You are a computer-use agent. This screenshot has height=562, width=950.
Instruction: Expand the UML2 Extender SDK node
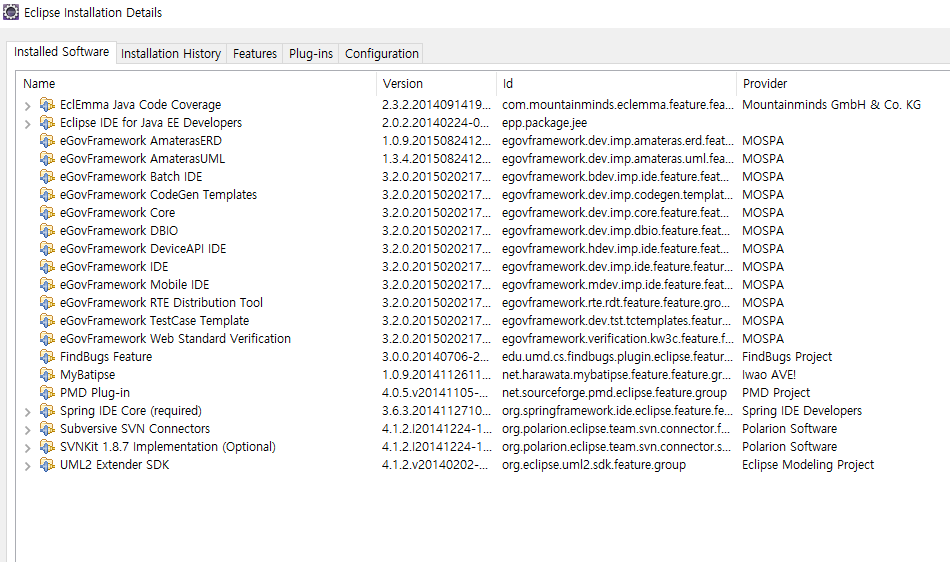click(x=27, y=466)
